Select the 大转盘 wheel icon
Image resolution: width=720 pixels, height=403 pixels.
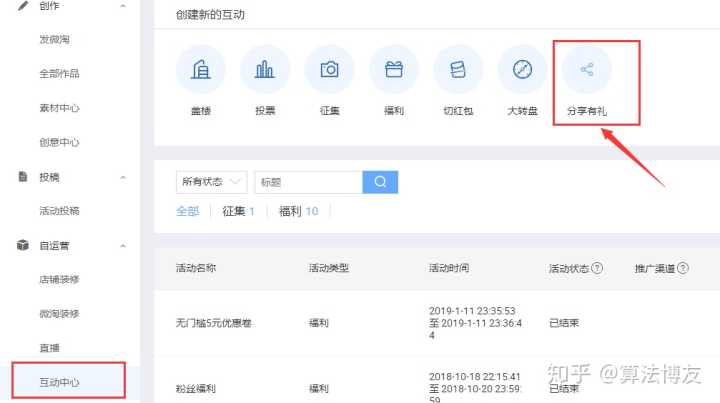[x=522, y=70]
